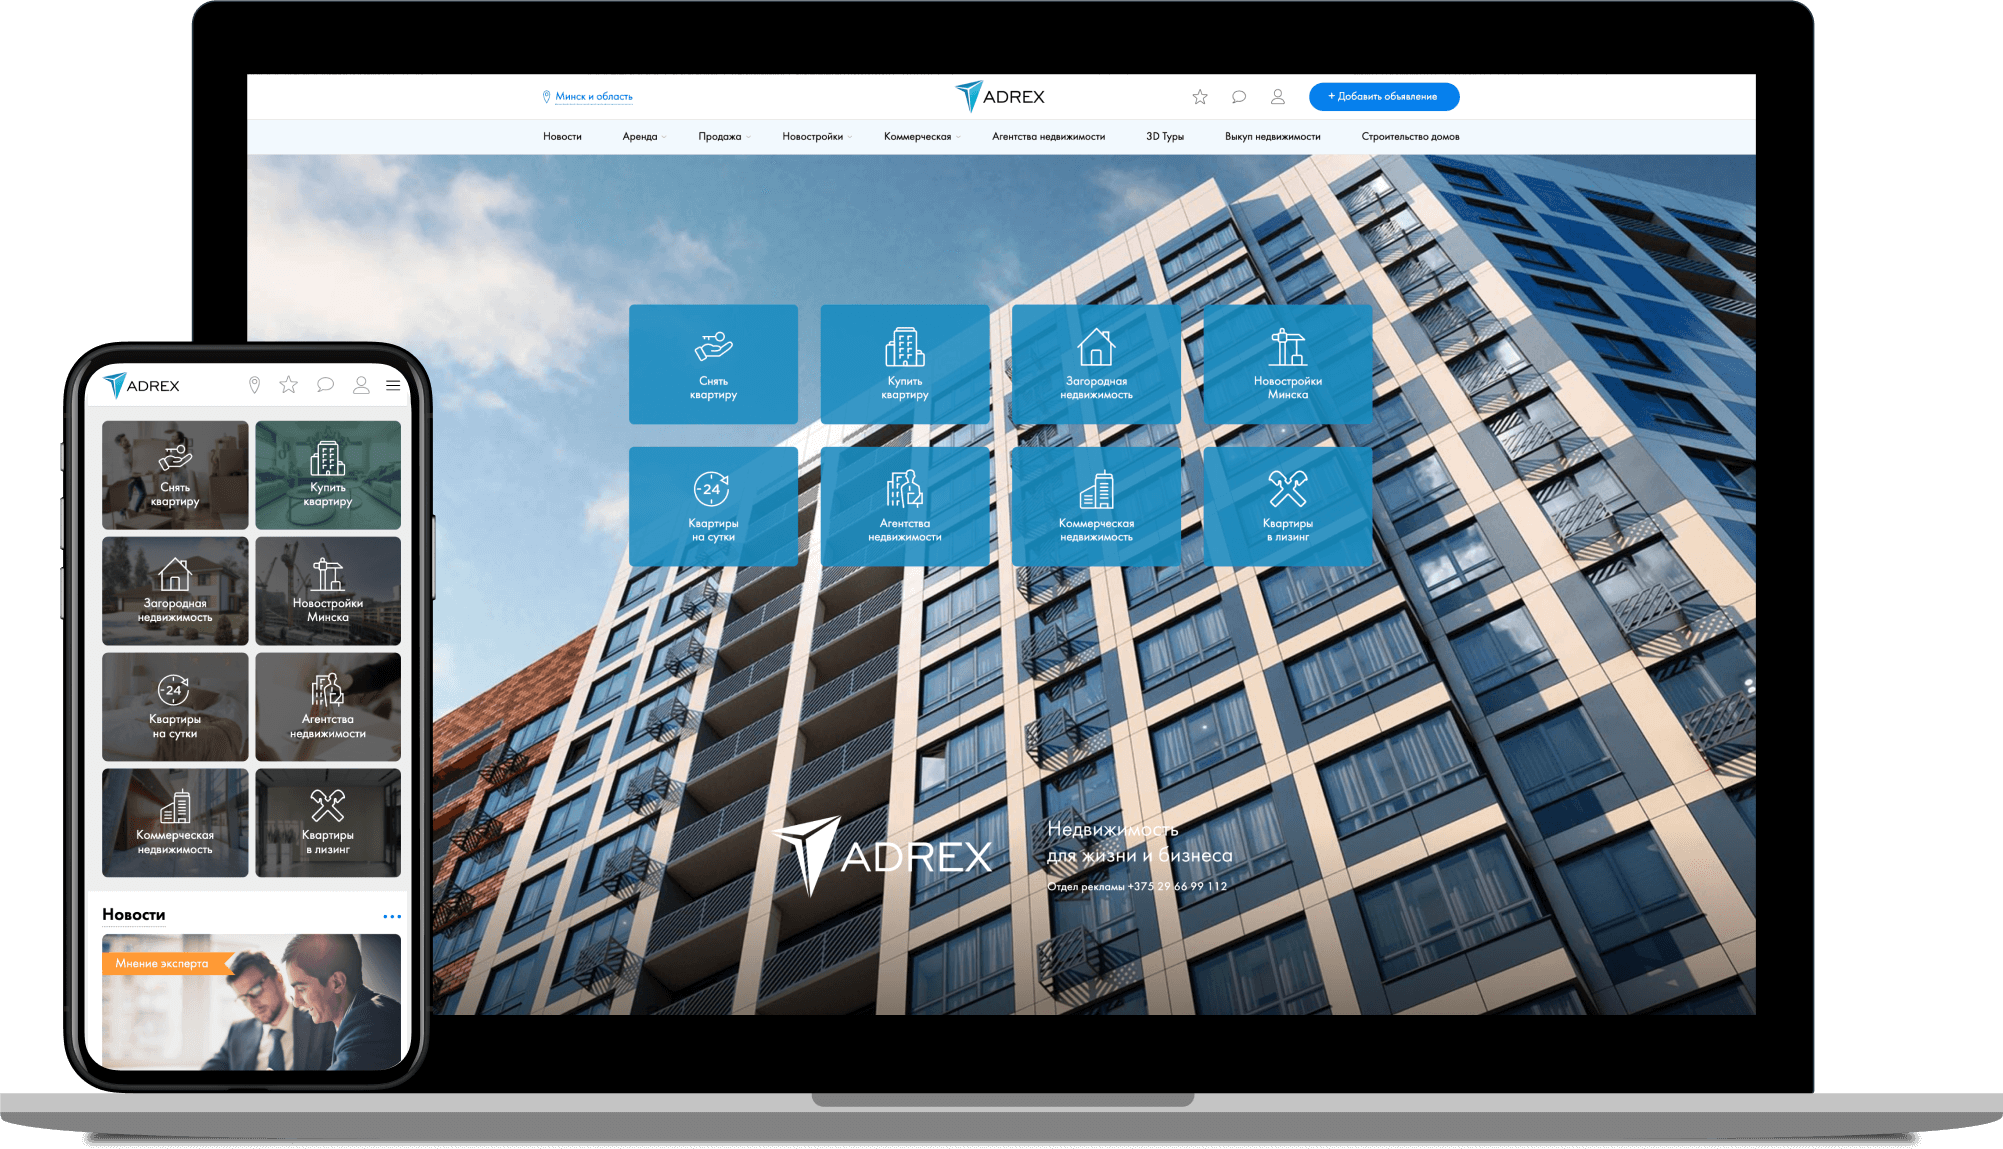The height and width of the screenshot is (1149, 2003).
Task: Tap the Новости heading on phone
Action: (x=134, y=915)
